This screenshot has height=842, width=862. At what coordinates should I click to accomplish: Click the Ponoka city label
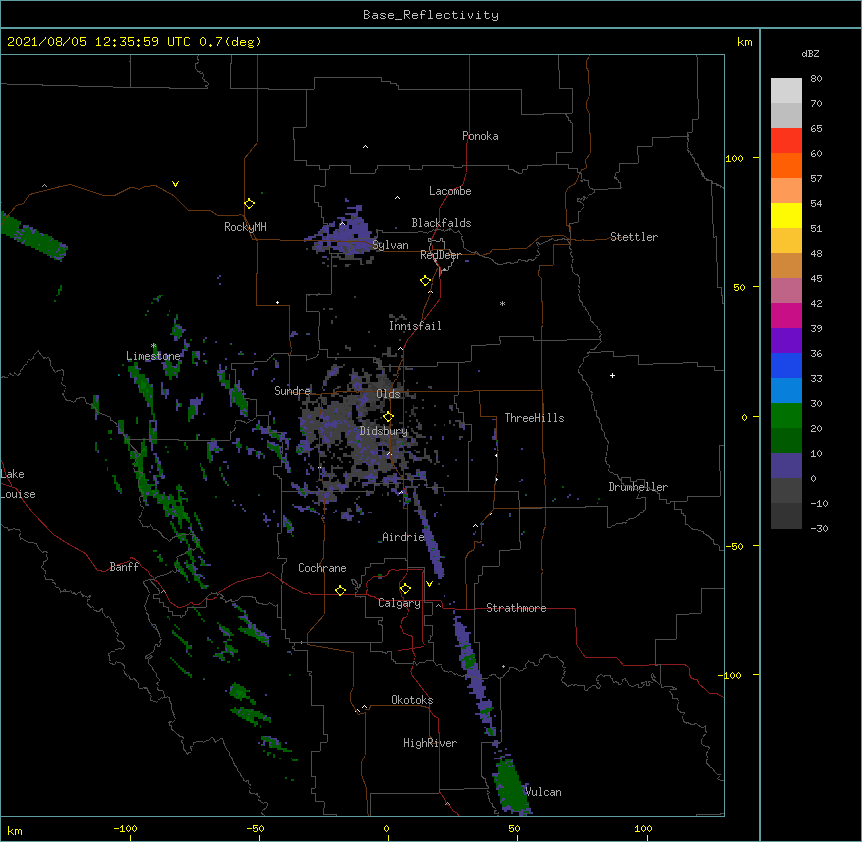[480, 136]
